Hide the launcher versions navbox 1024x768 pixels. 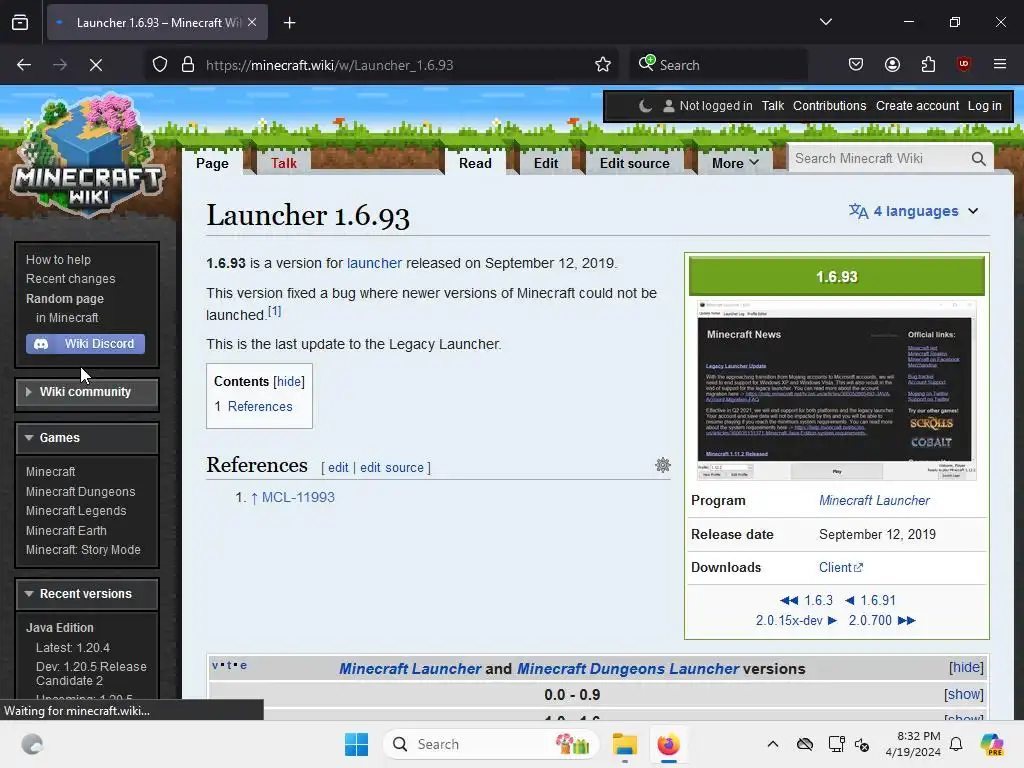point(966,667)
